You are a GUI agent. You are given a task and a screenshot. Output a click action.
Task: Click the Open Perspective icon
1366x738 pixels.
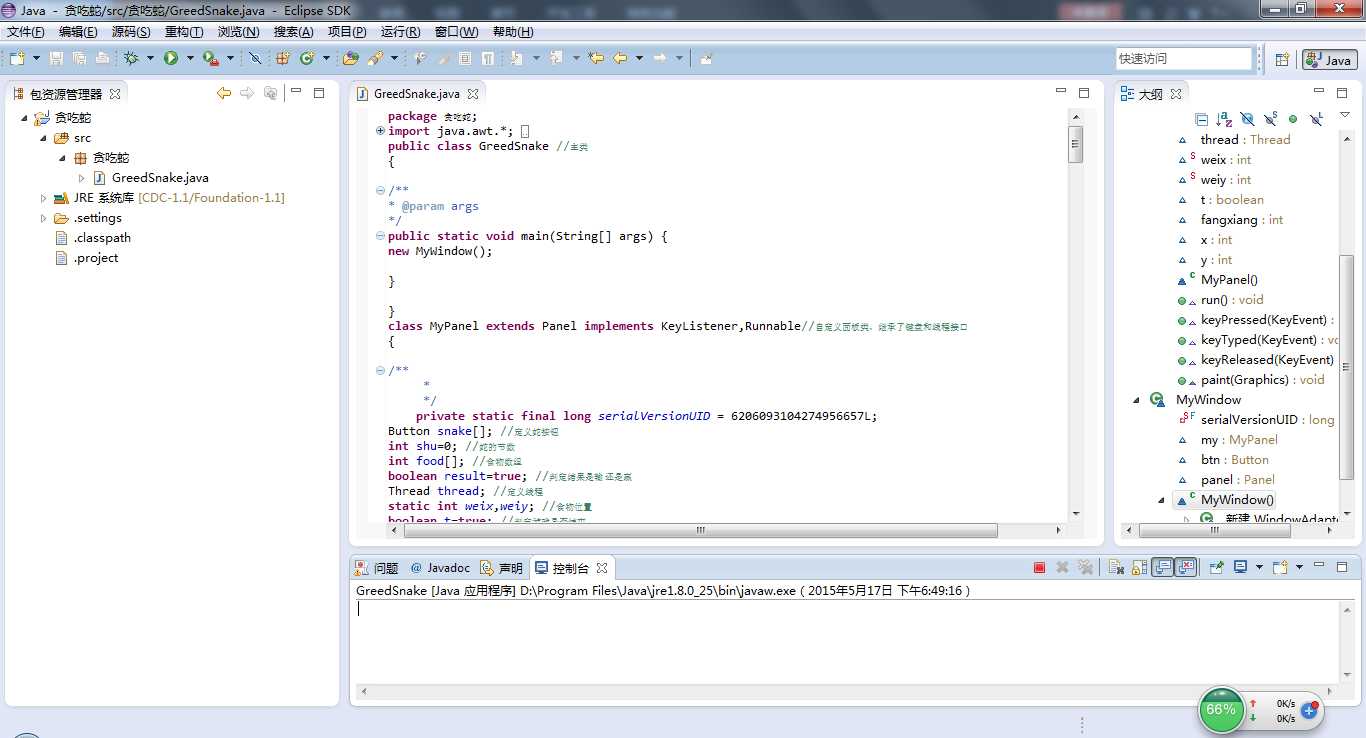click(x=1282, y=60)
